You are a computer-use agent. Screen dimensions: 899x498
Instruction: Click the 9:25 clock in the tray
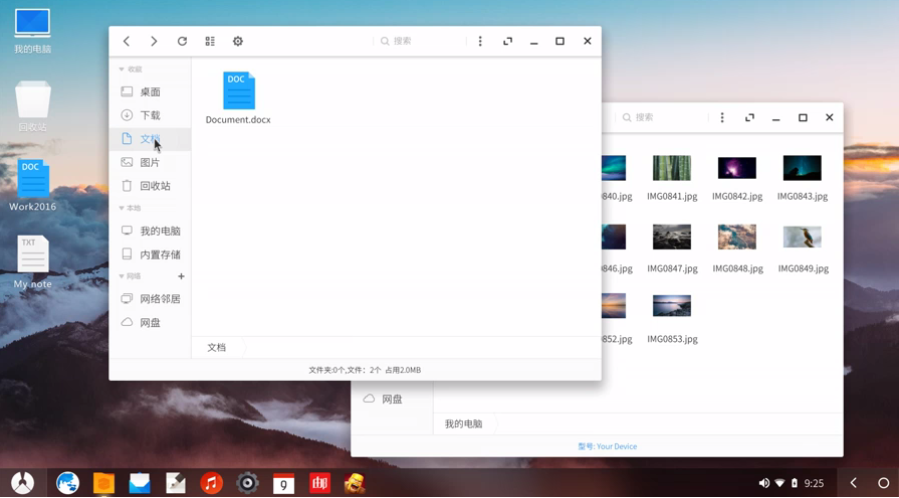click(814, 483)
